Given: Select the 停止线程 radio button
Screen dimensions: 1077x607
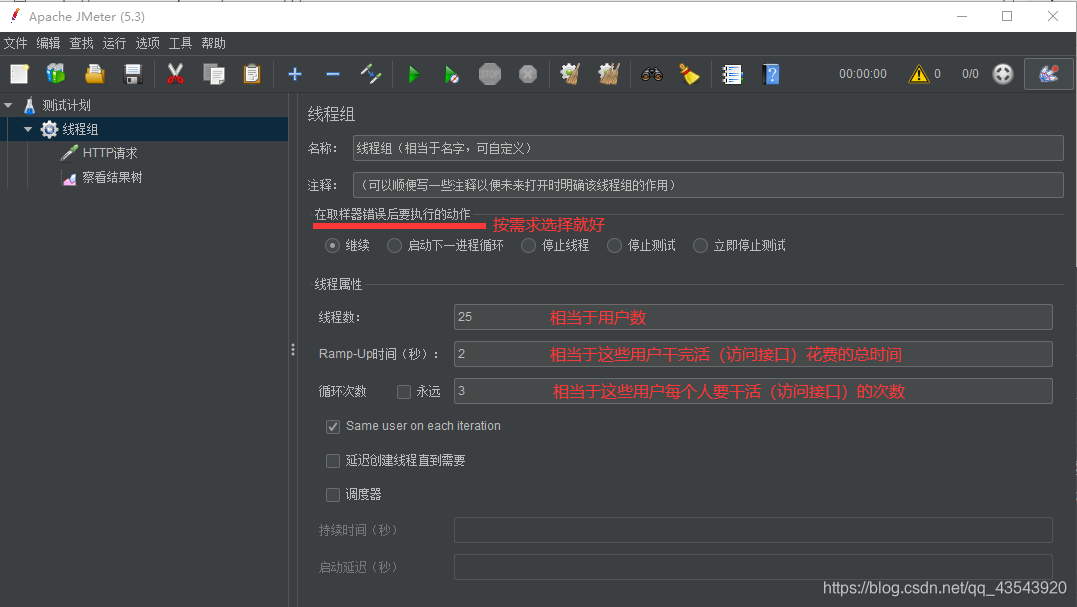Looking at the screenshot, I should coord(528,245).
